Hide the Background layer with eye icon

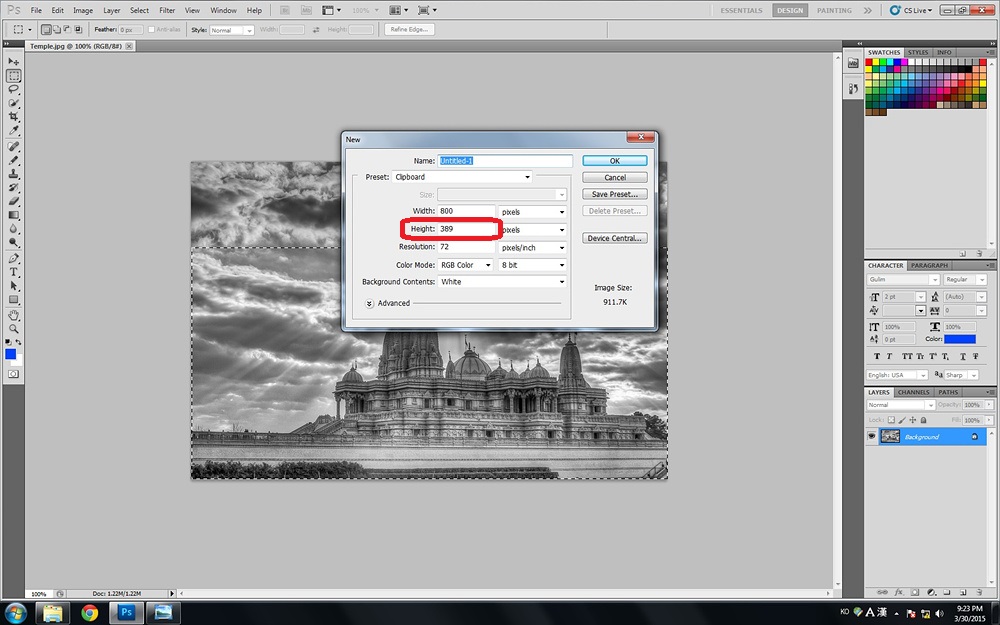point(872,437)
